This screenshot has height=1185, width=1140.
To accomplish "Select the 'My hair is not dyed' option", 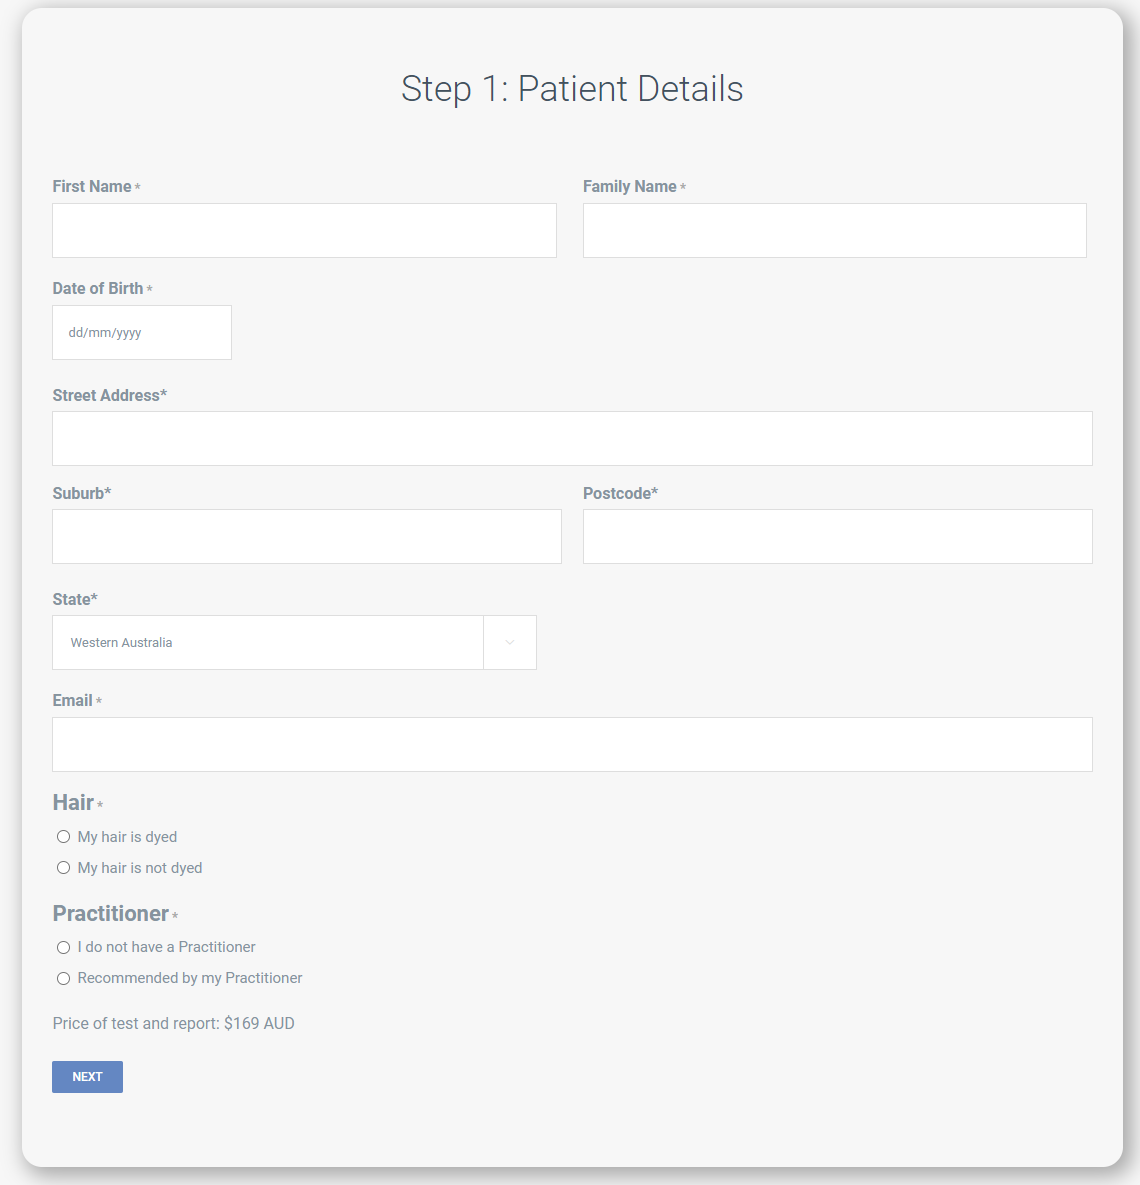I will (x=63, y=867).
